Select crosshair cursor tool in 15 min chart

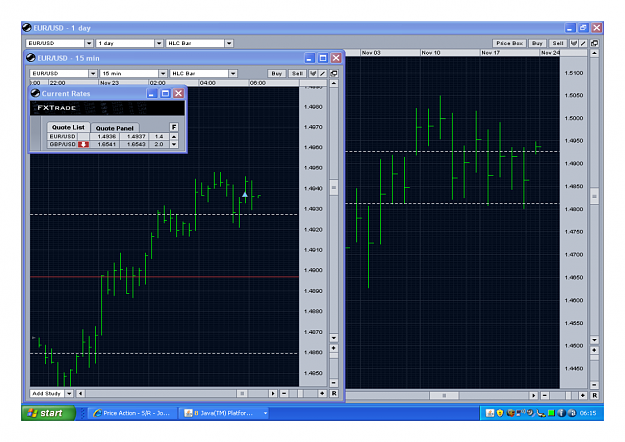(313, 73)
